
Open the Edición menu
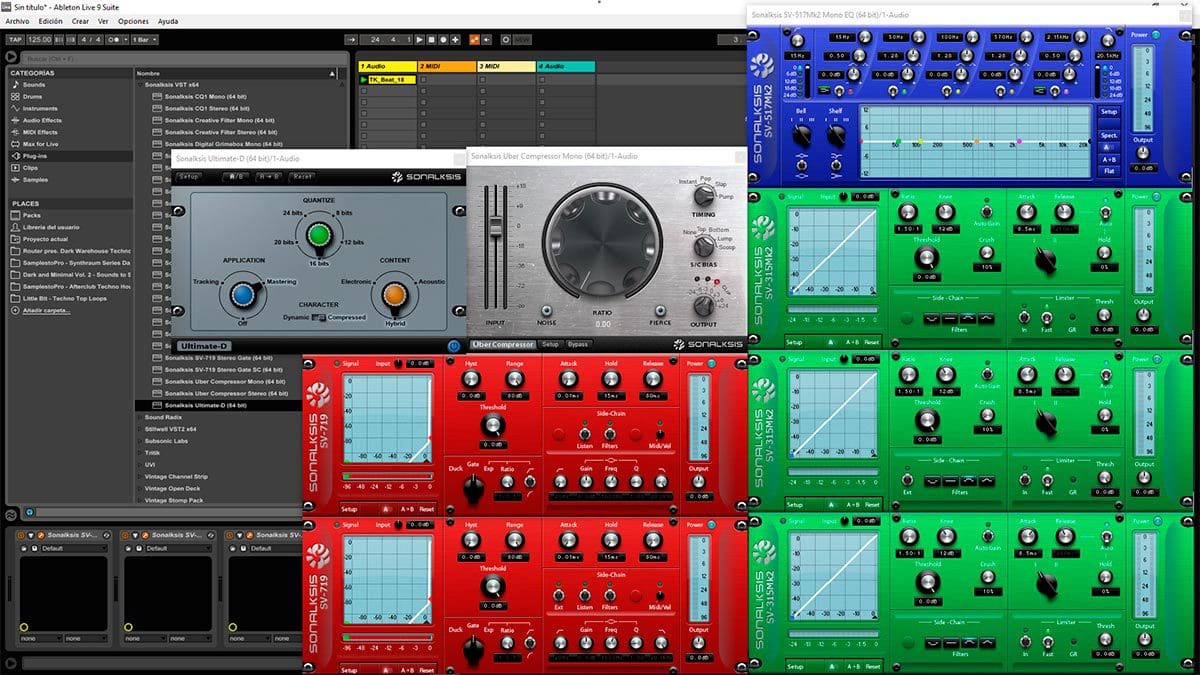pos(50,21)
